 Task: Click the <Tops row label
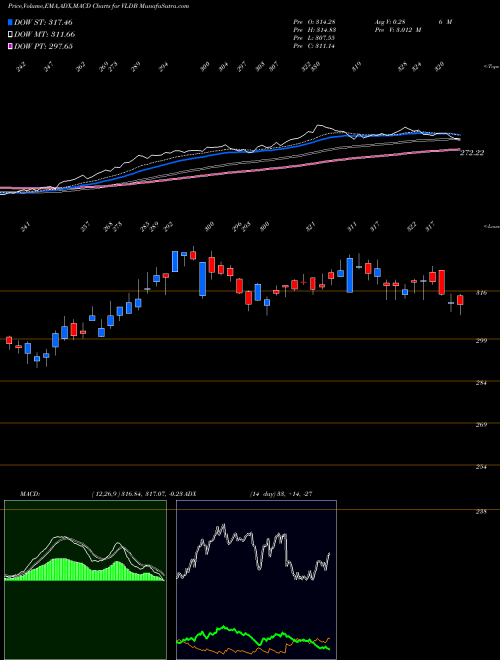tap(491, 67)
